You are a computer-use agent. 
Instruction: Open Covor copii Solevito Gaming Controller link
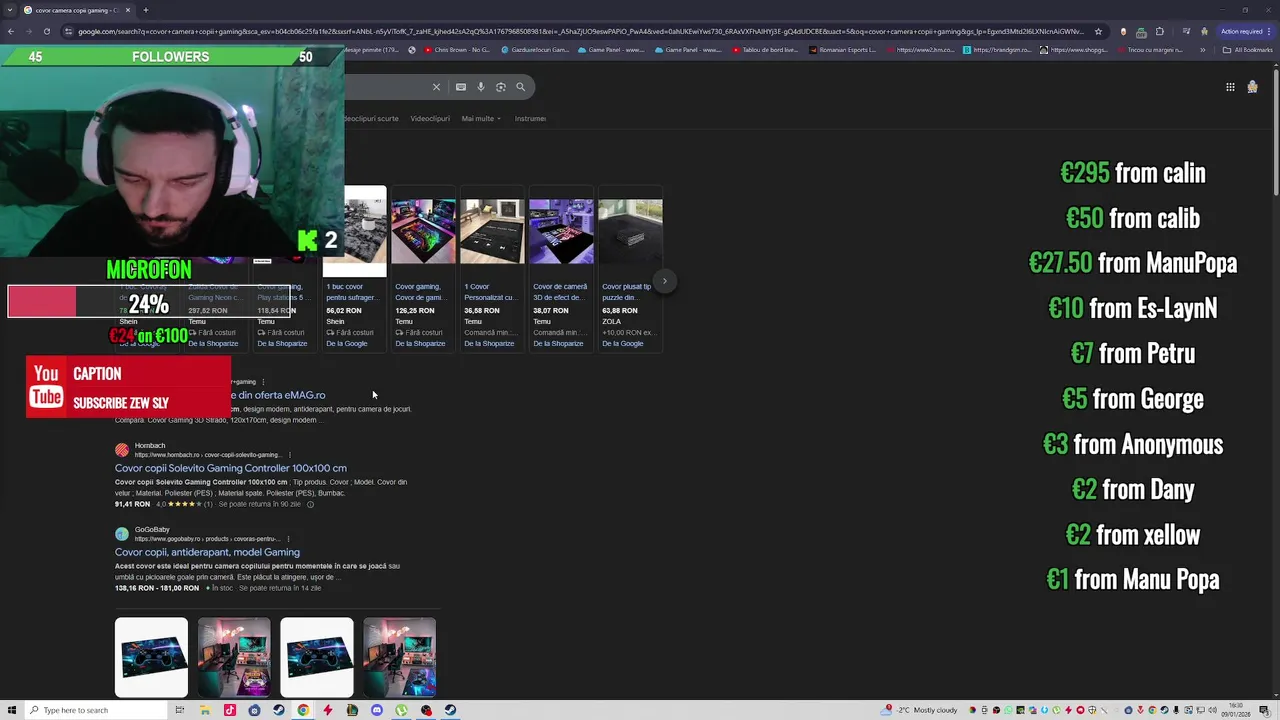pyautogui.click(x=231, y=468)
